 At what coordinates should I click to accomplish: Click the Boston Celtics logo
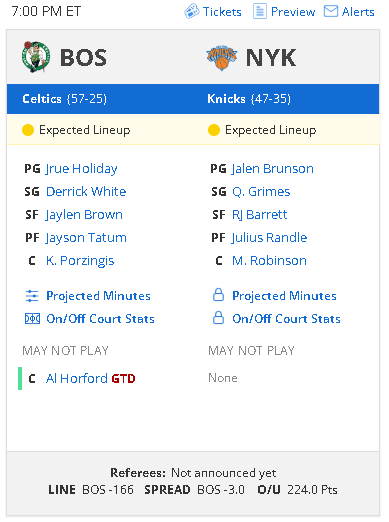[36, 57]
